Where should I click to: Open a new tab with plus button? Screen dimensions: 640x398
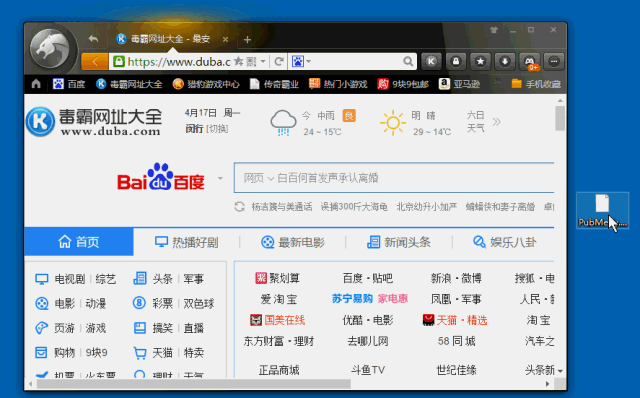click(247, 40)
